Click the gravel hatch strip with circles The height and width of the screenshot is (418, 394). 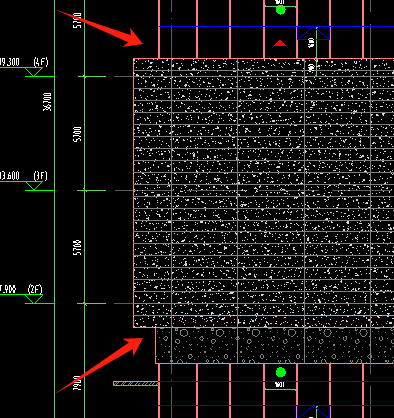click(x=275, y=345)
